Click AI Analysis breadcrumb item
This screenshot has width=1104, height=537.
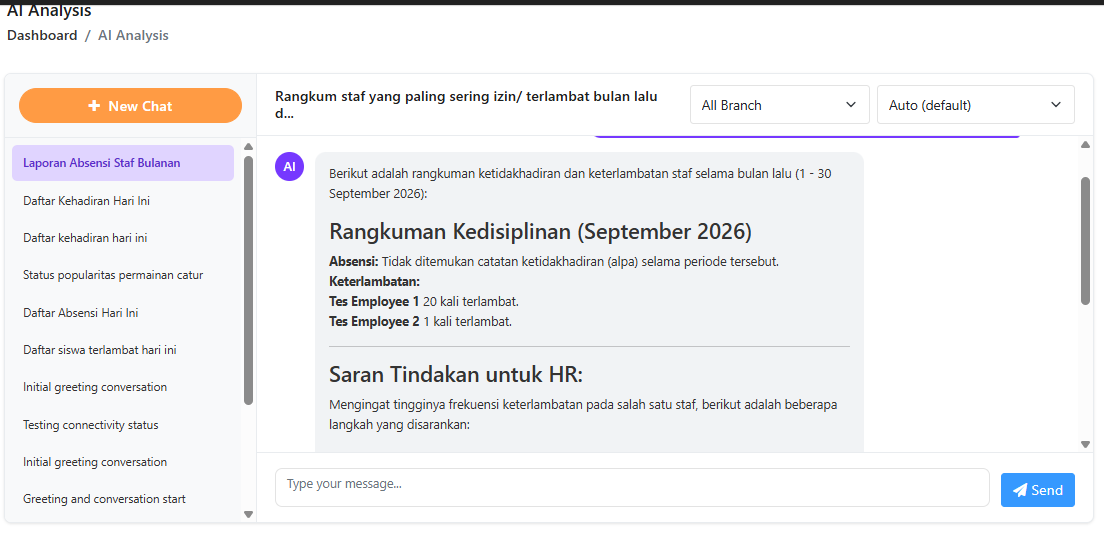point(133,35)
